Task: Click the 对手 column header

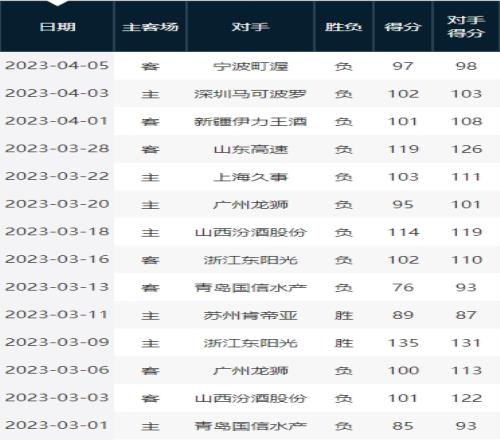Action: 251,27
